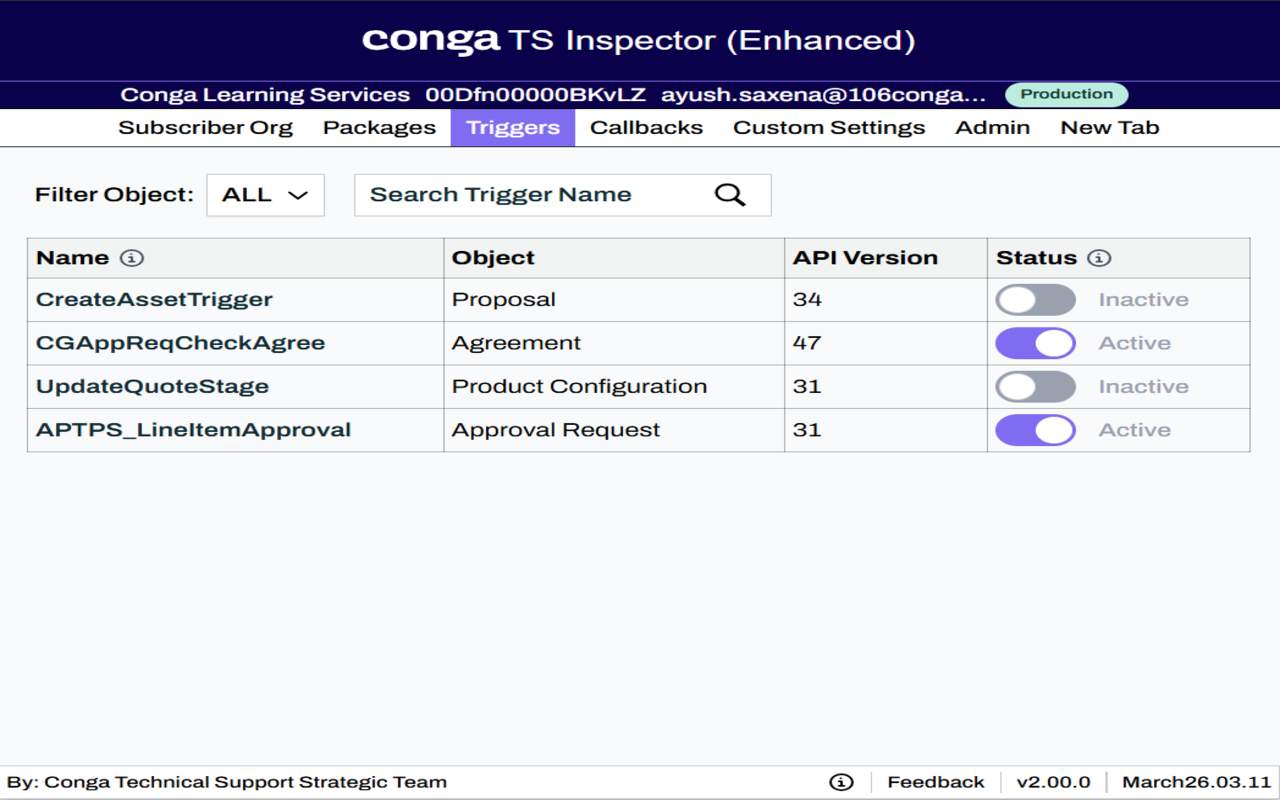Turn on the UpdateQuoteStage trigger toggle
This screenshot has height=800, width=1280.
coord(1035,387)
